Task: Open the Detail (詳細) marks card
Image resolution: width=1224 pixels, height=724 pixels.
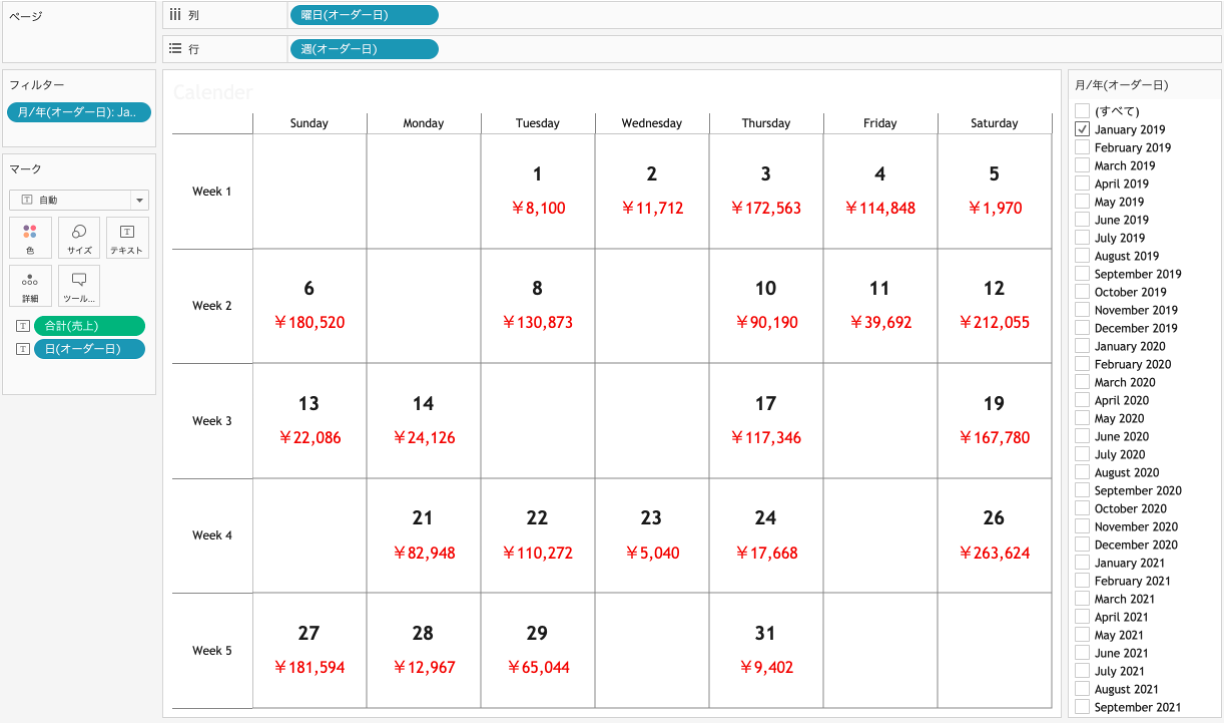Action: point(30,286)
